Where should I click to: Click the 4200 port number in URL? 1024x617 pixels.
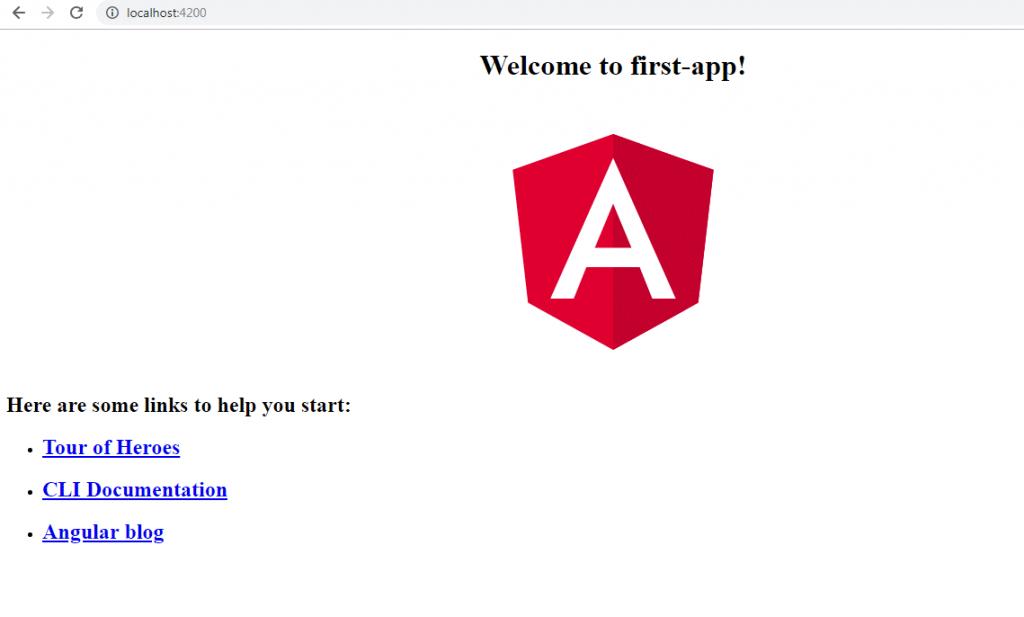[193, 13]
